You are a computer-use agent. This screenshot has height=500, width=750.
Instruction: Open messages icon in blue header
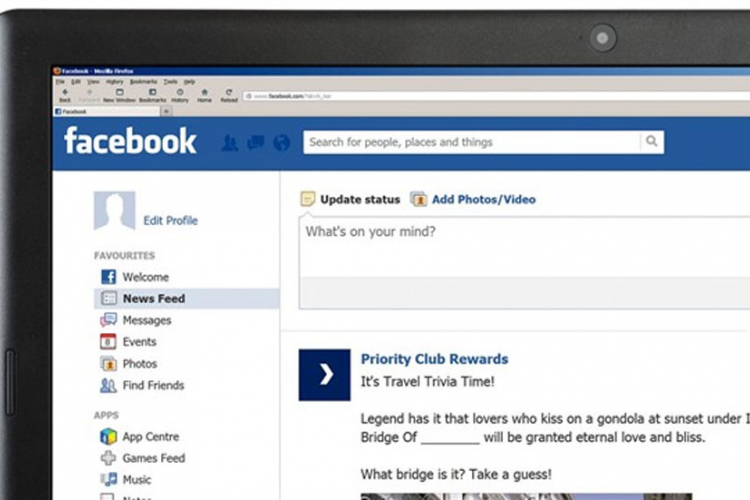coord(256,143)
